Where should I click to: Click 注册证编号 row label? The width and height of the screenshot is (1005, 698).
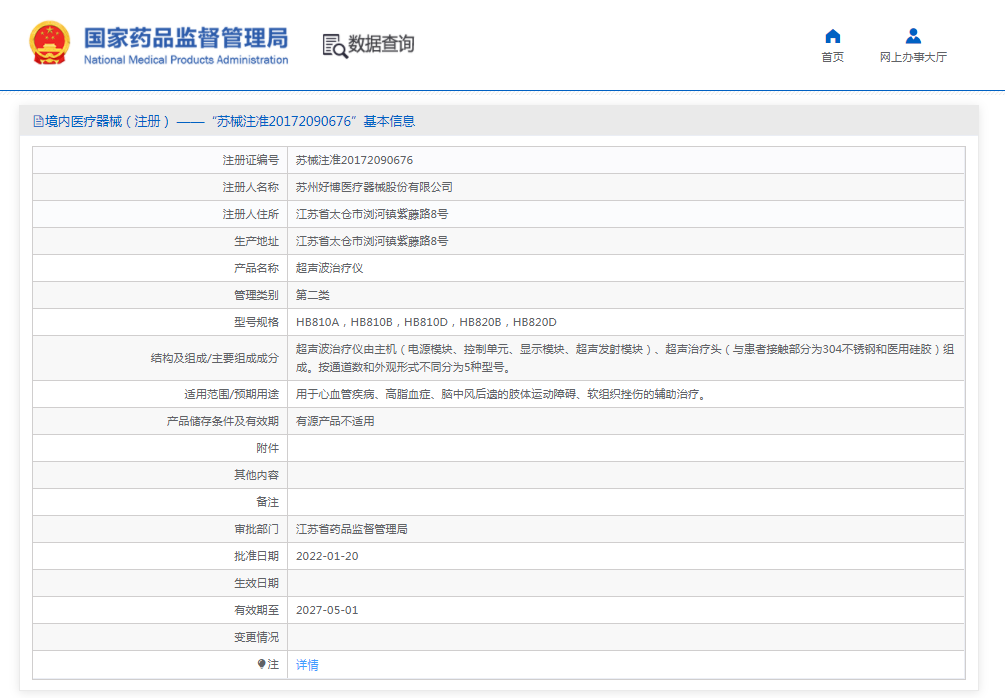(251, 160)
